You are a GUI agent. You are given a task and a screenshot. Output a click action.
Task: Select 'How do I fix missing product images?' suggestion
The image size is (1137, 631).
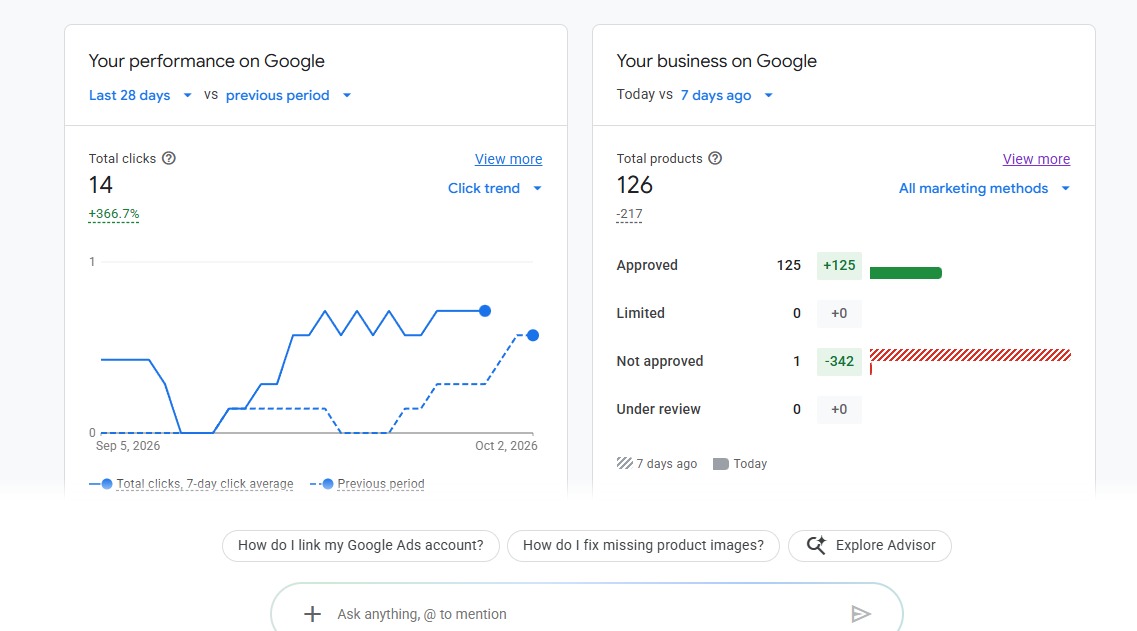[643, 545]
